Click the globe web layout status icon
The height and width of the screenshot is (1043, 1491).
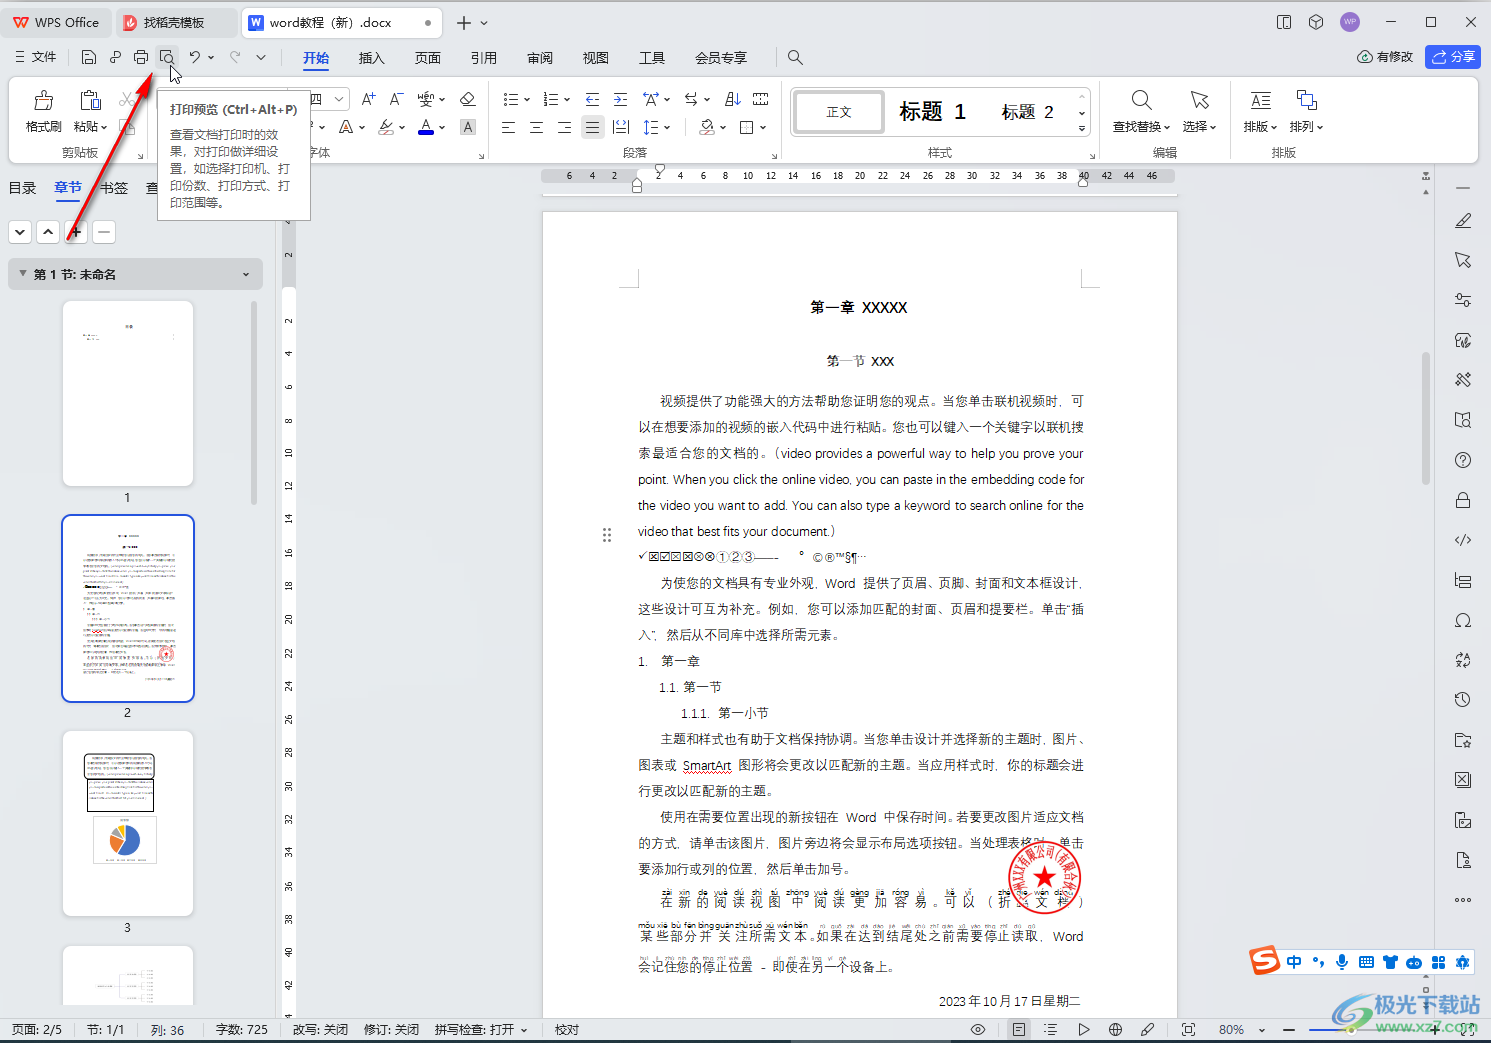click(1115, 1029)
